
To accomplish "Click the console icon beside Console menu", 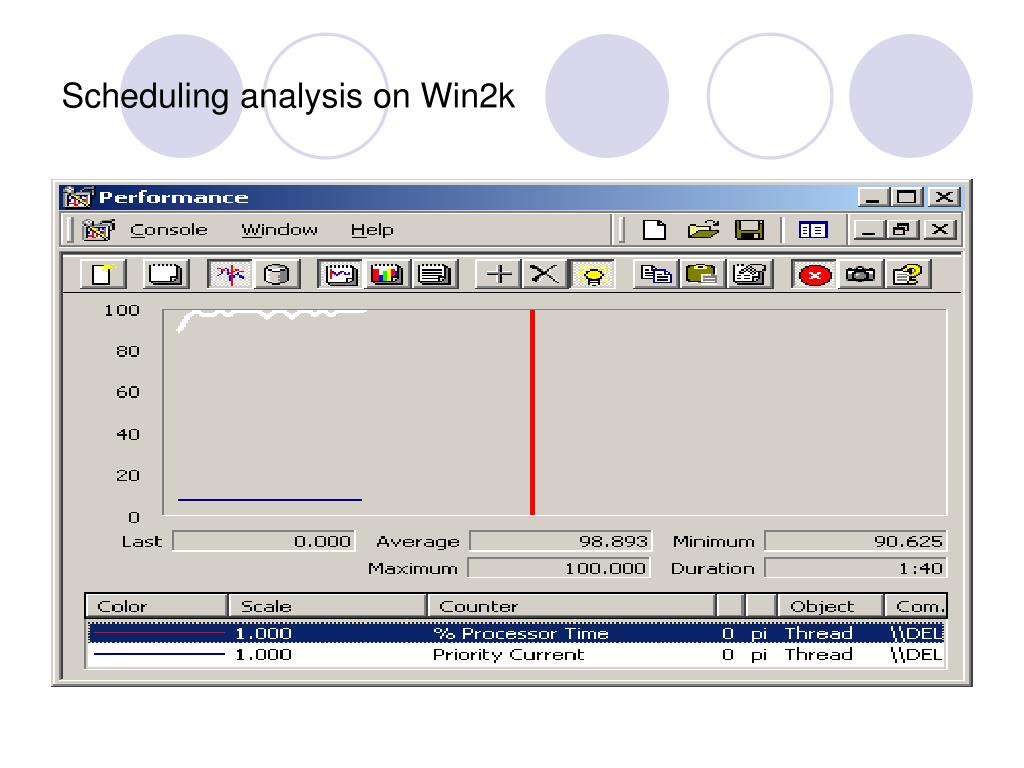I will [x=99, y=230].
